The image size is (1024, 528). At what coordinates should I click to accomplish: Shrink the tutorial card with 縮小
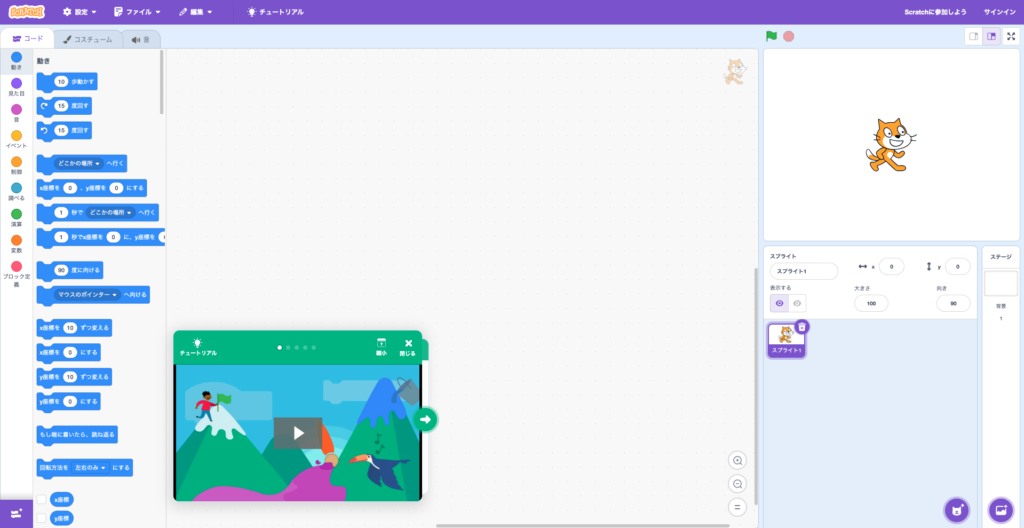point(381,347)
